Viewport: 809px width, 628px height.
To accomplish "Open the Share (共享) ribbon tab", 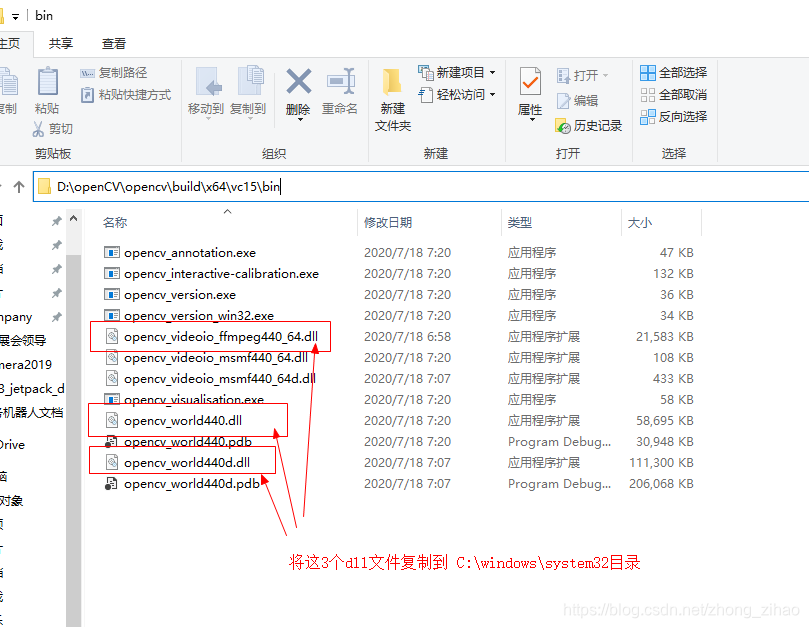I will (61, 44).
